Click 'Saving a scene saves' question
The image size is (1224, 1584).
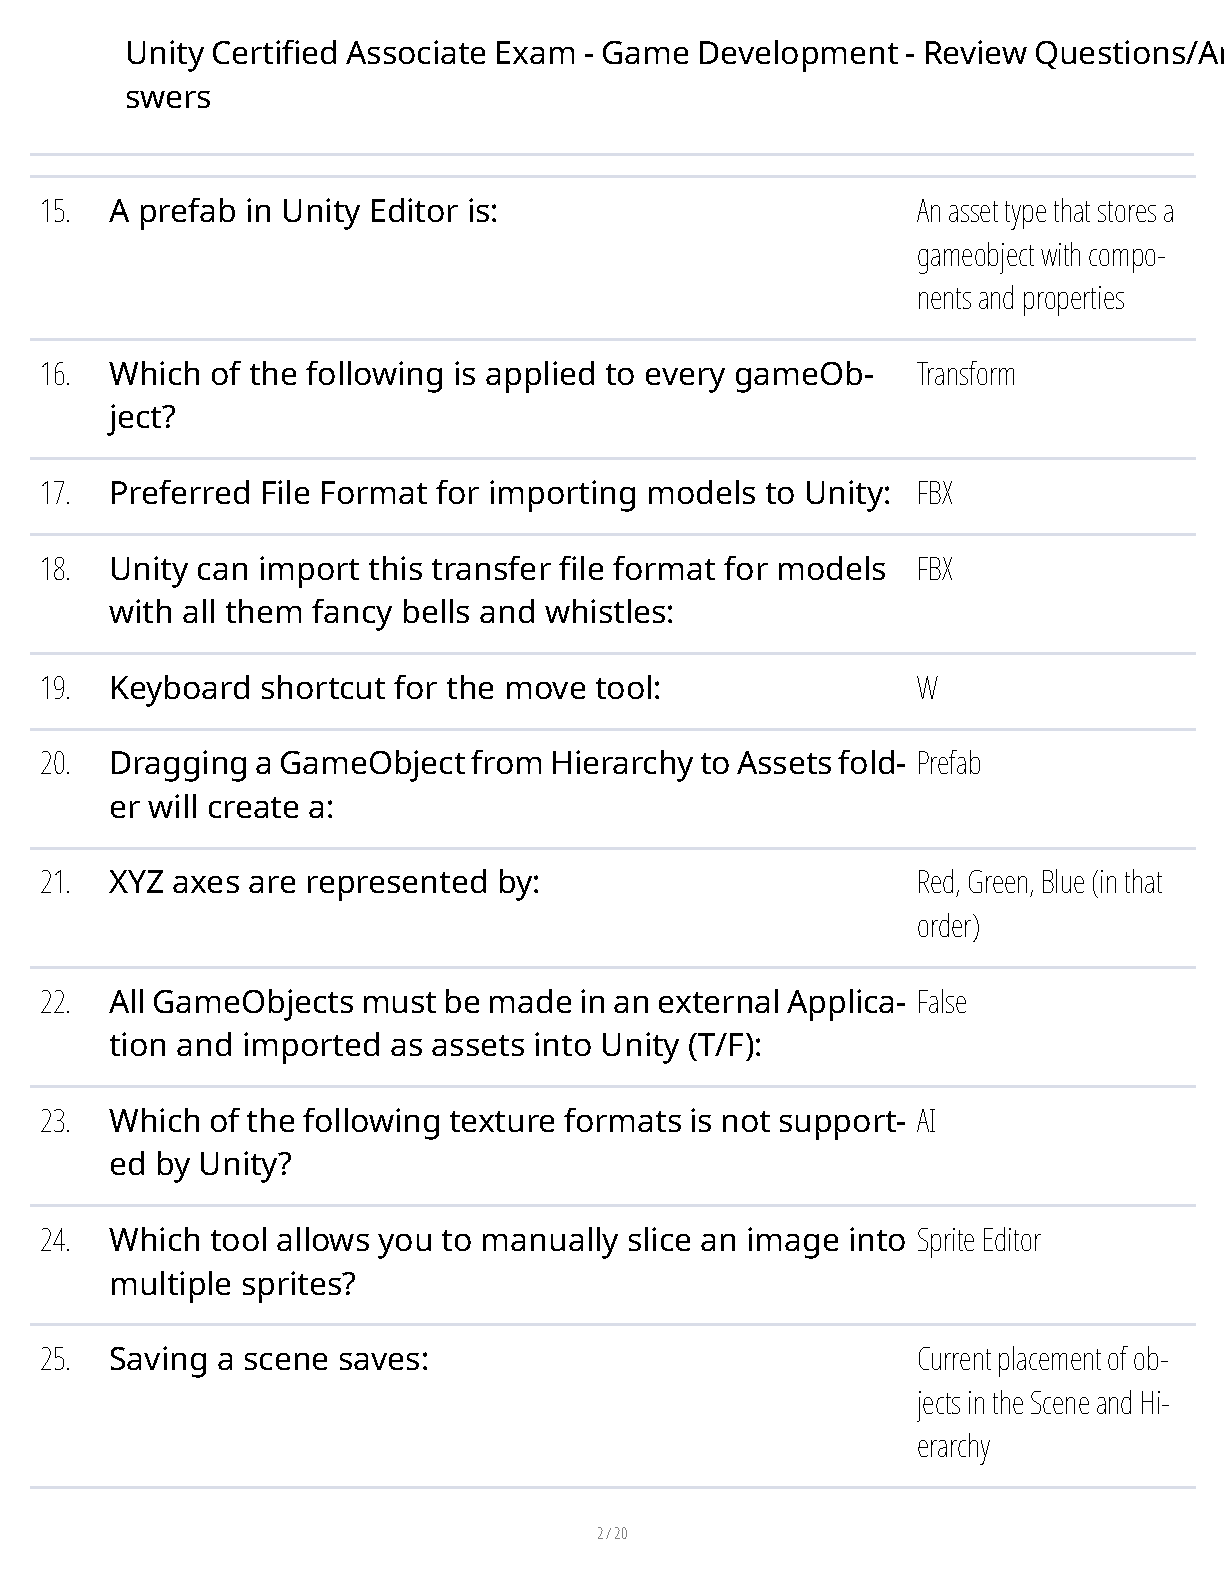(268, 1360)
